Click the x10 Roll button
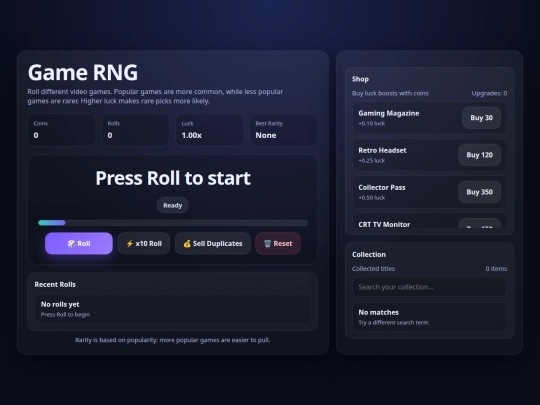Screen dimensions: 540x405 144,243
